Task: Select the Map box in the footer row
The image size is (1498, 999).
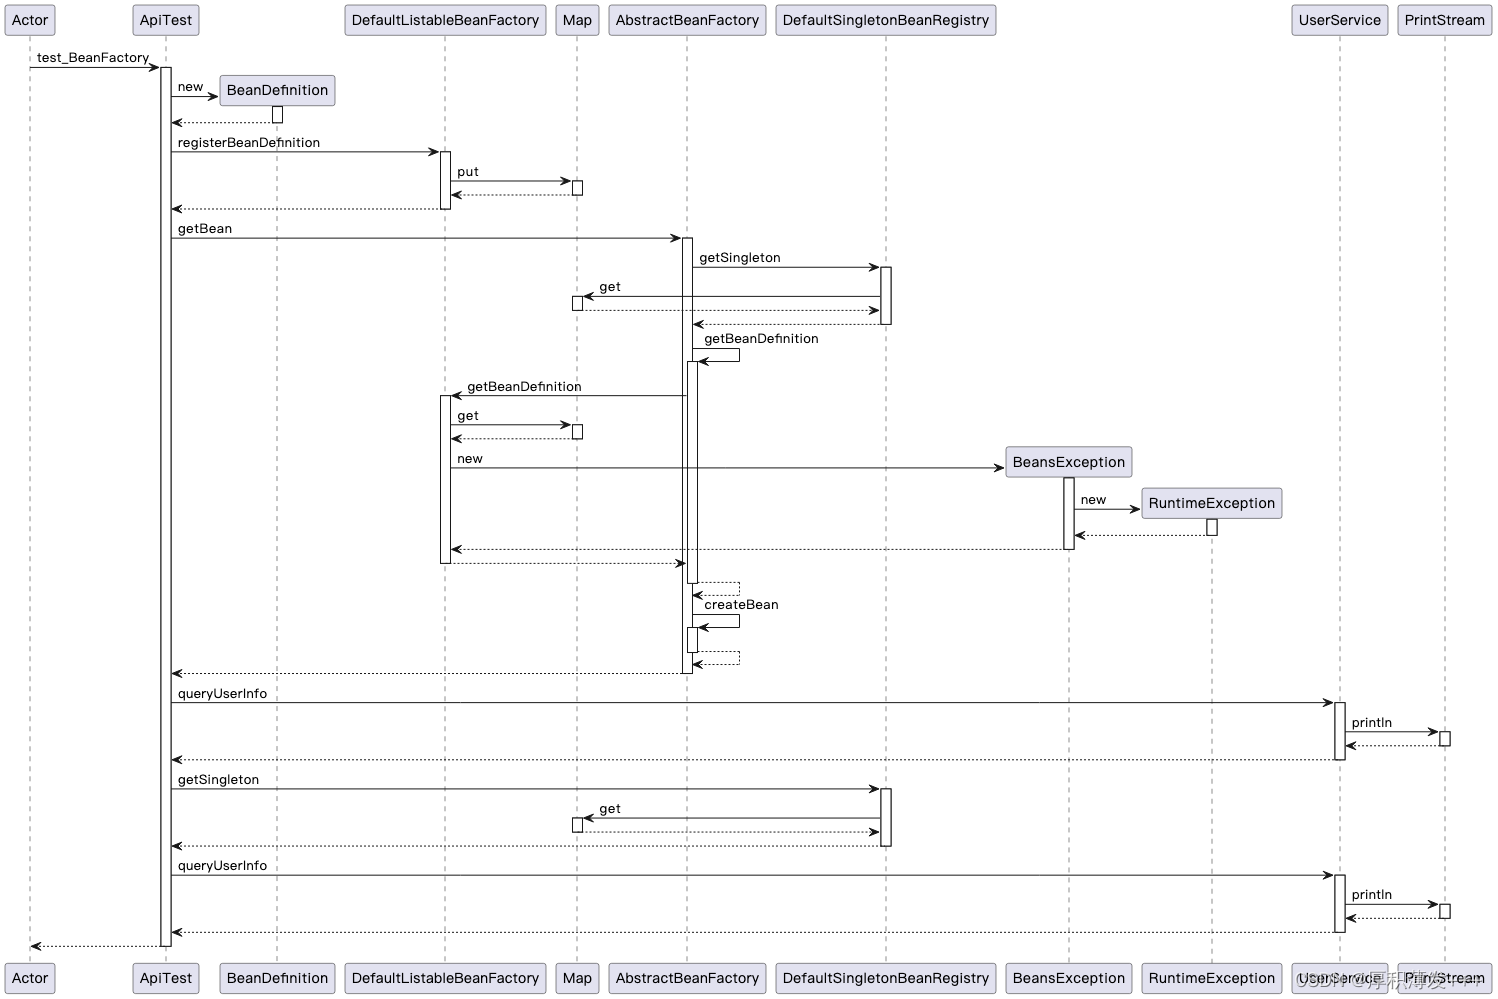Action: (x=577, y=978)
